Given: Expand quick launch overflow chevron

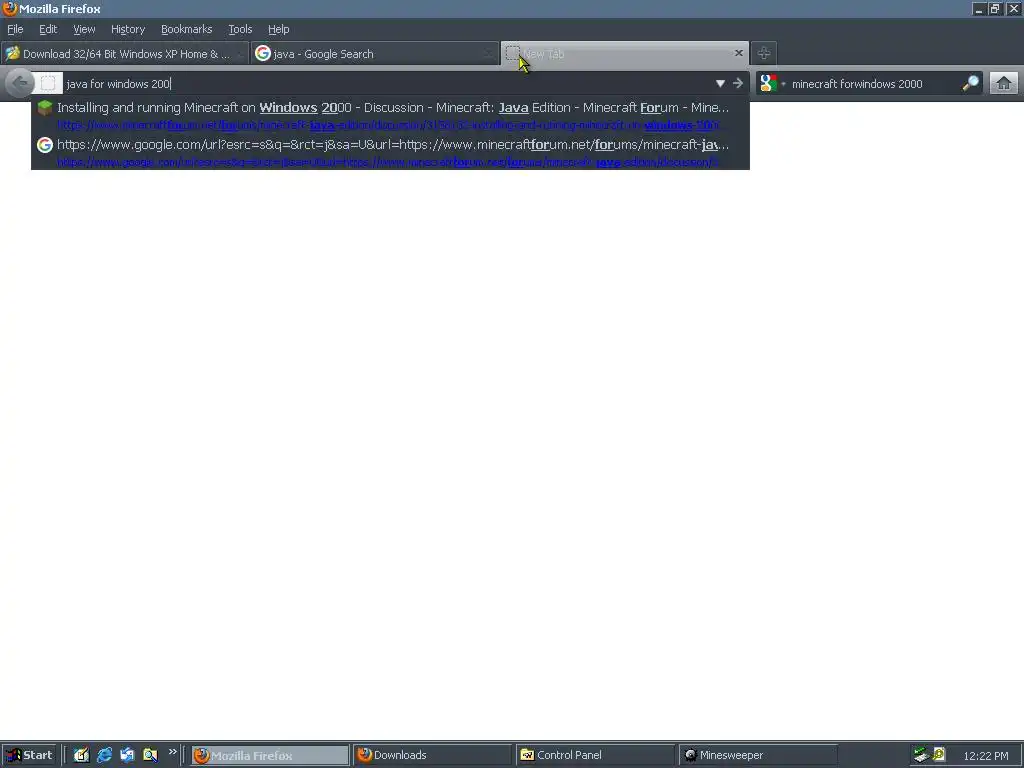Looking at the screenshot, I should pos(172,752).
